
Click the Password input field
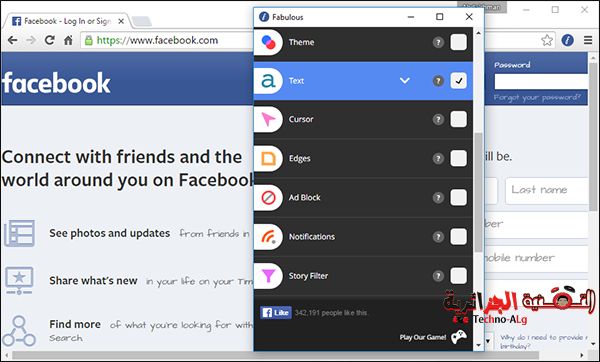click(x=540, y=82)
